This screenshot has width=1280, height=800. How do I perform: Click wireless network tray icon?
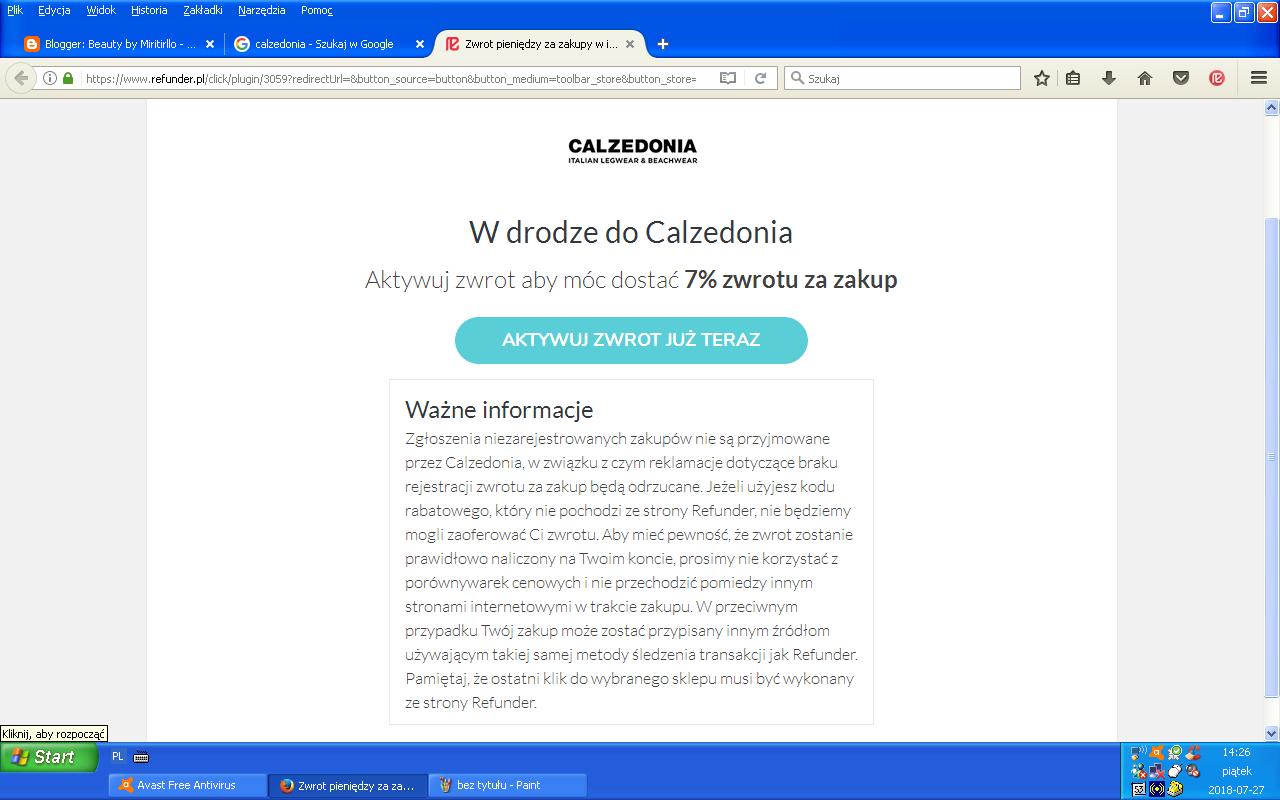(1139, 752)
